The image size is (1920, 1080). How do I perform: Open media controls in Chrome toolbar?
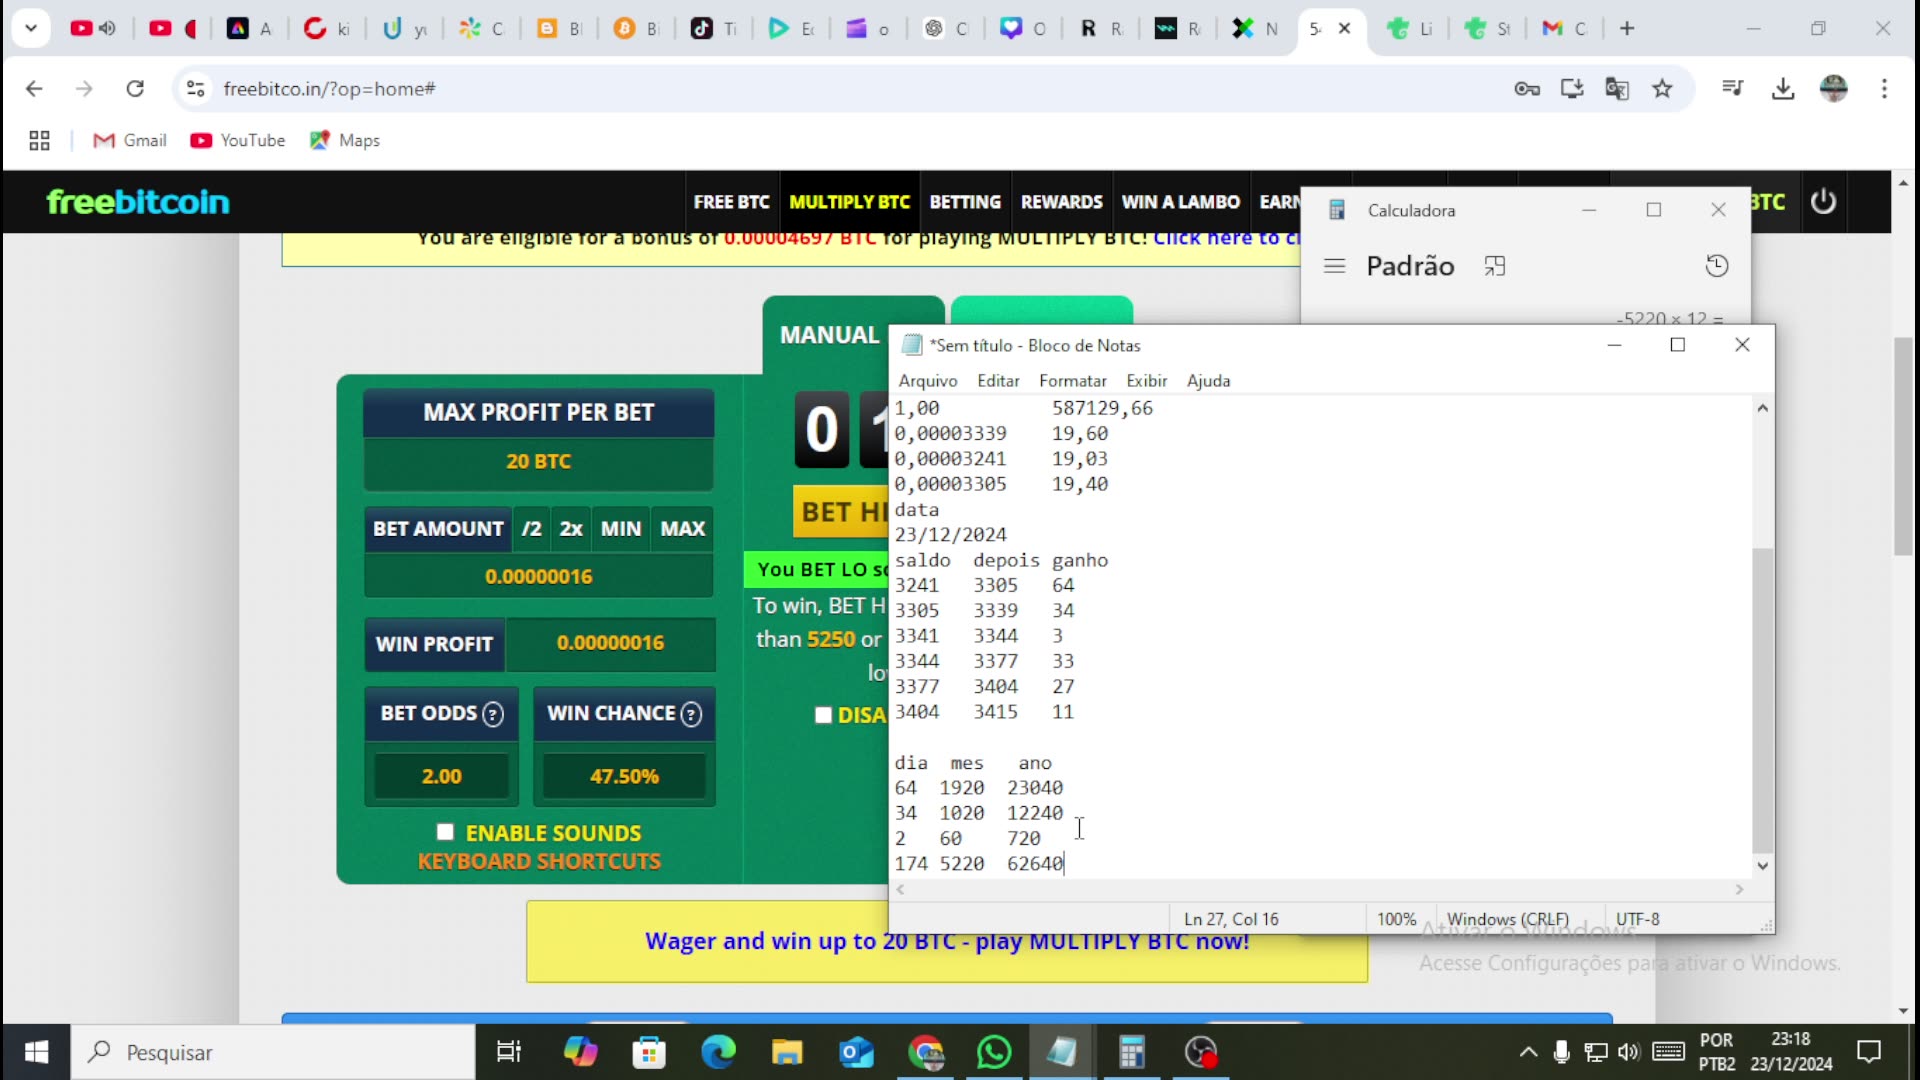(x=1733, y=89)
